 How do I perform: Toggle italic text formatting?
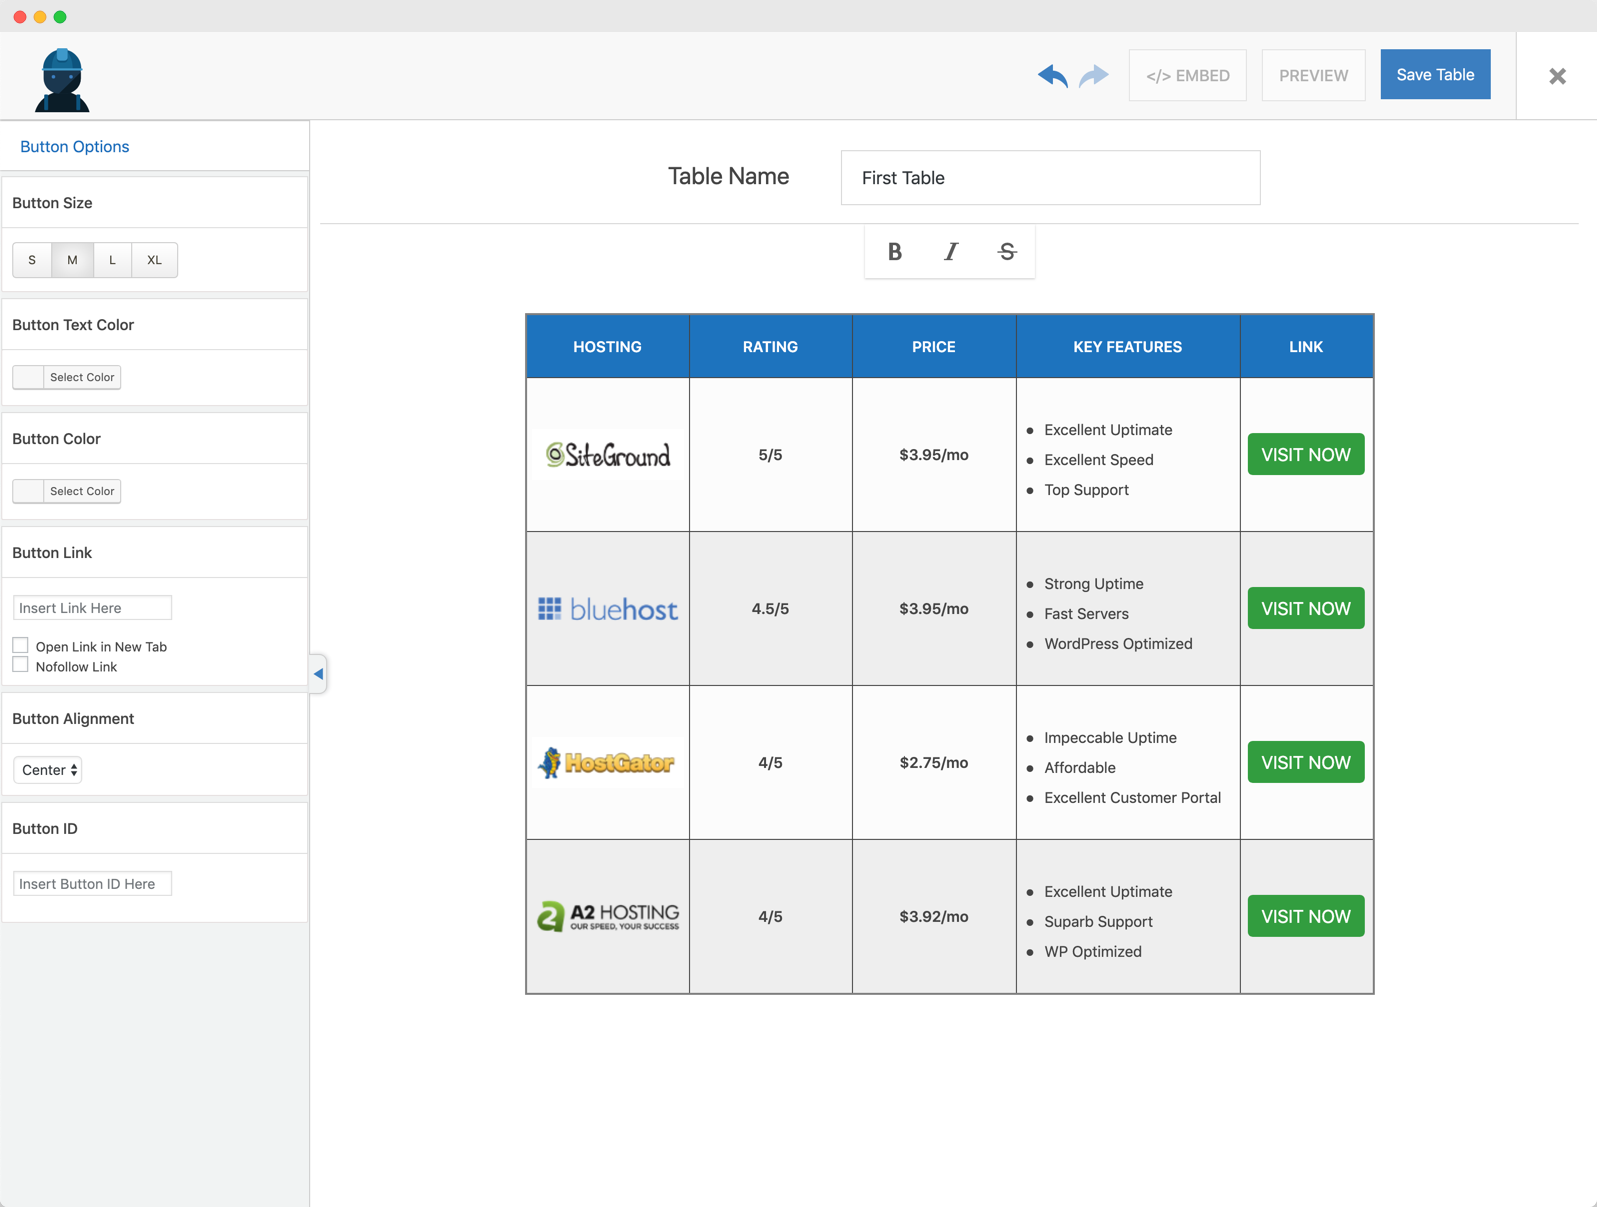(950, 252)
